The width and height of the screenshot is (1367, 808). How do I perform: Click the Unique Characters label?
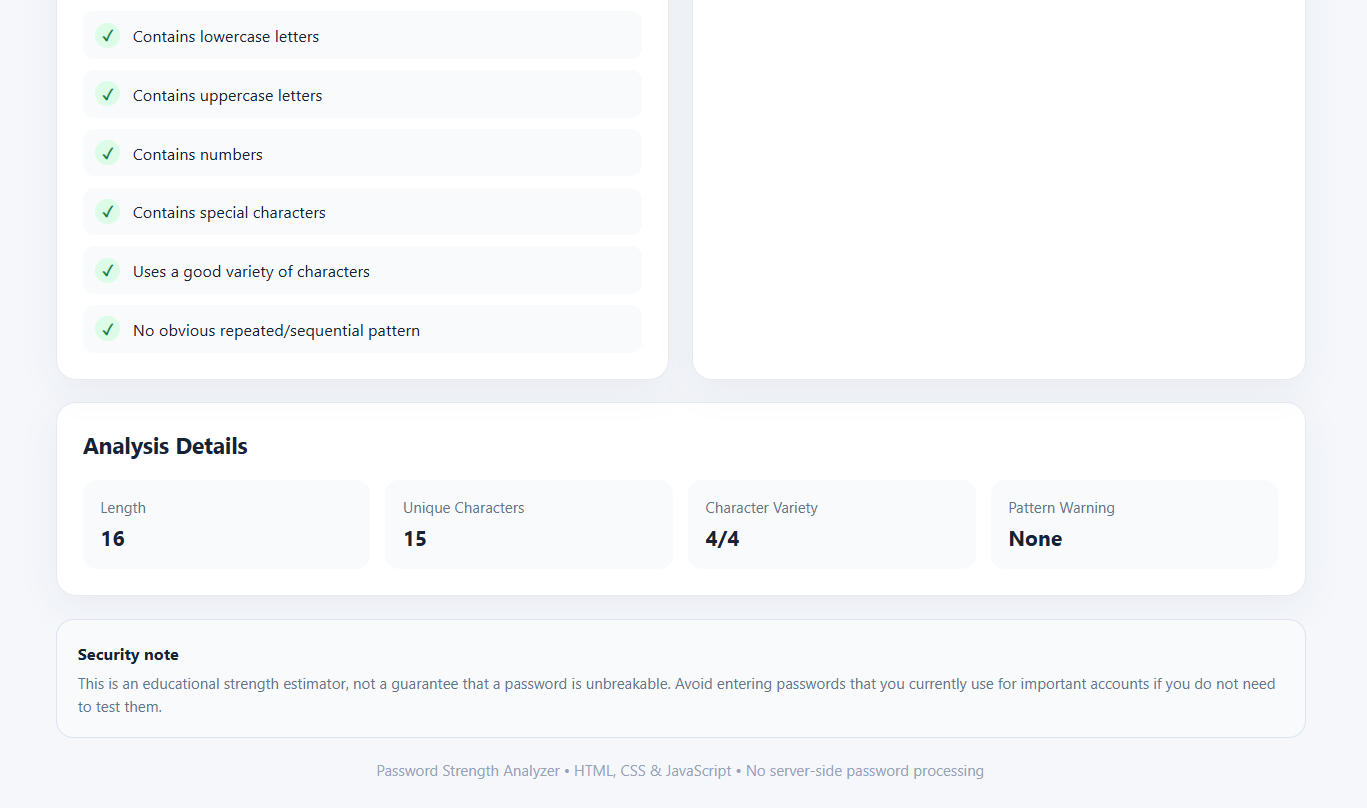coord(464,508)
